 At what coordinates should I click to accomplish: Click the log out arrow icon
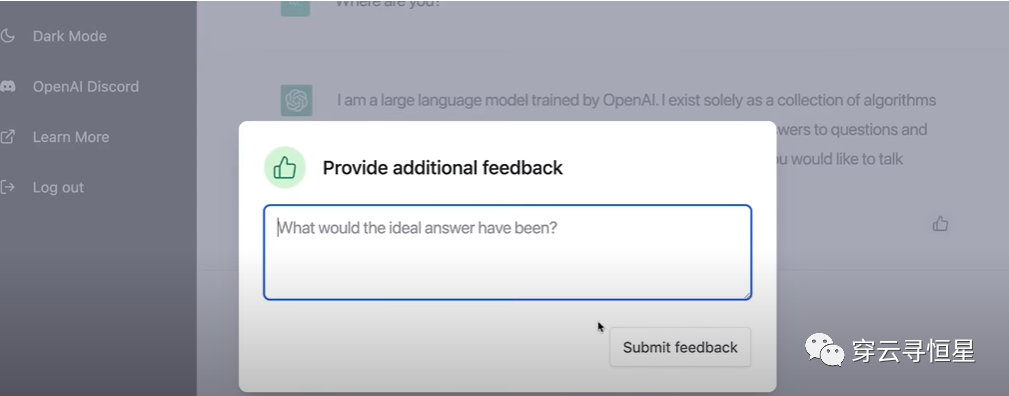[x=8, y=187]
